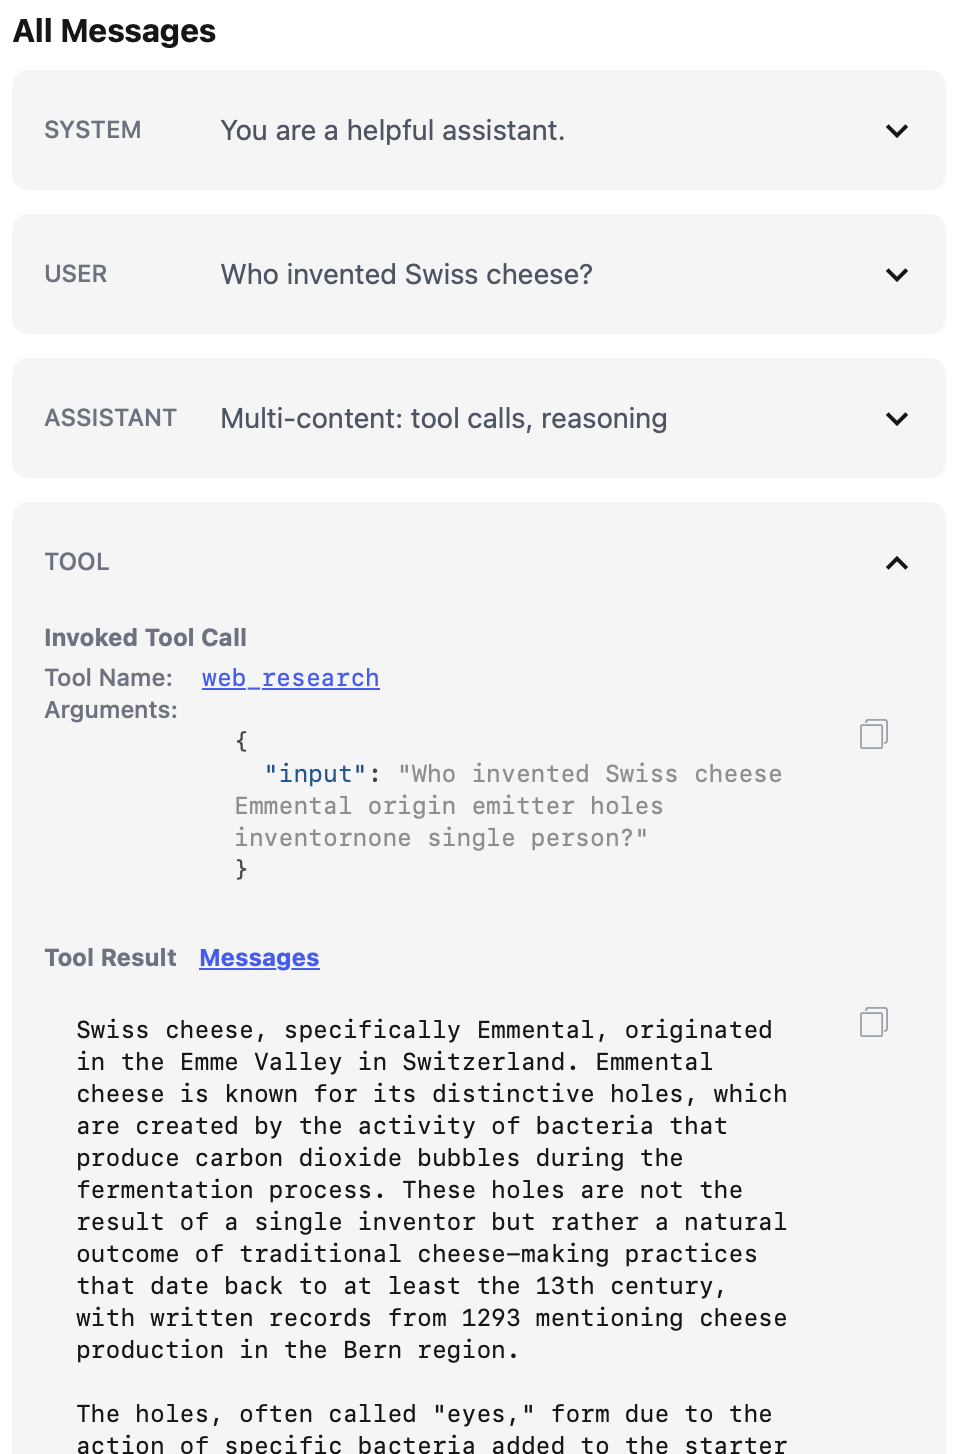This screenshot has width=972, height=1454.
Task: Click the Emme Valley result paragraph
Action: coord(431,1190)
